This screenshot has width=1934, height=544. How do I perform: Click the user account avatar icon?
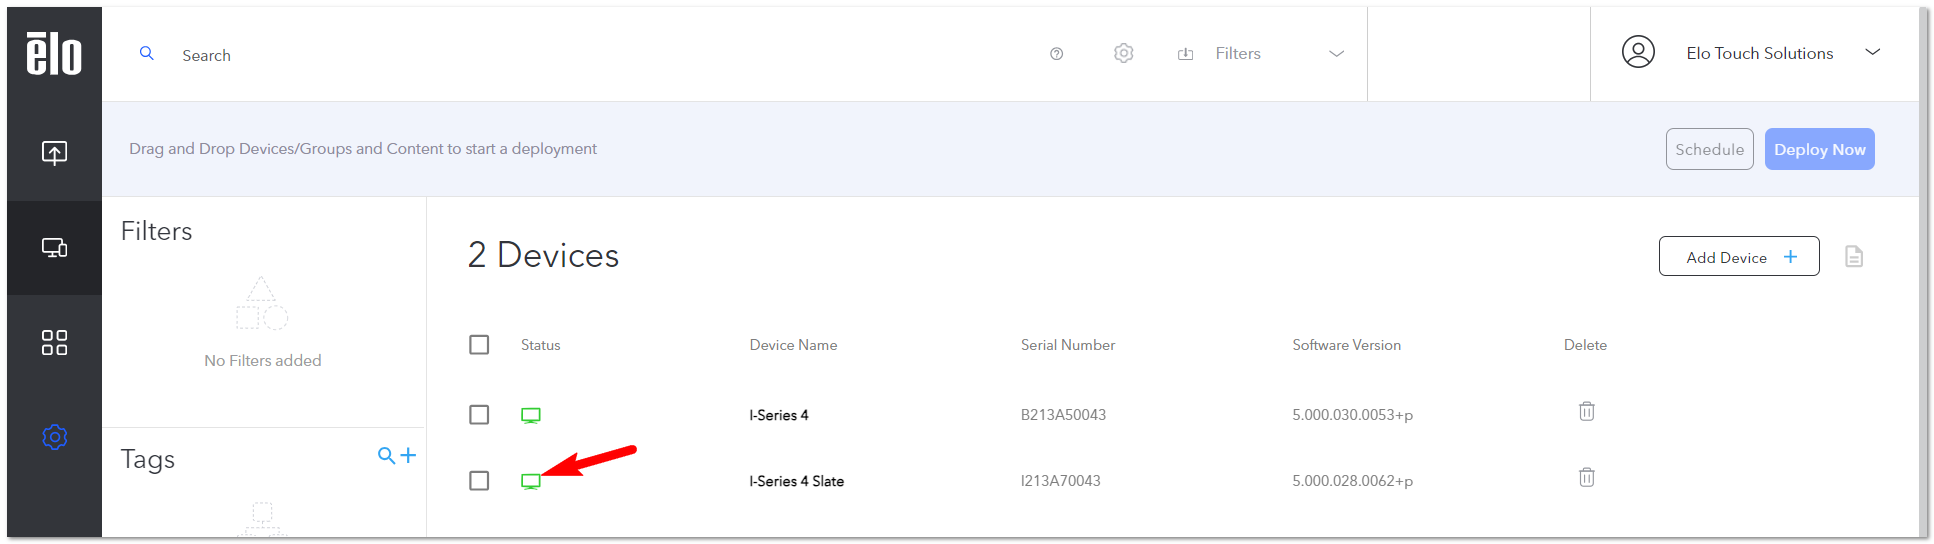pyautogui.click(x=1638, y=52)
